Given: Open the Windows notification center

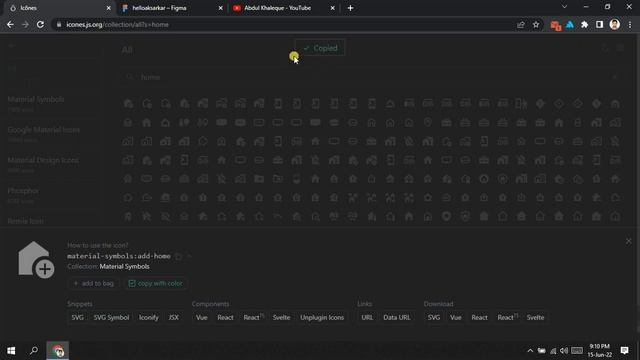Looking at the screenshot, I should (x=624, y=351).
